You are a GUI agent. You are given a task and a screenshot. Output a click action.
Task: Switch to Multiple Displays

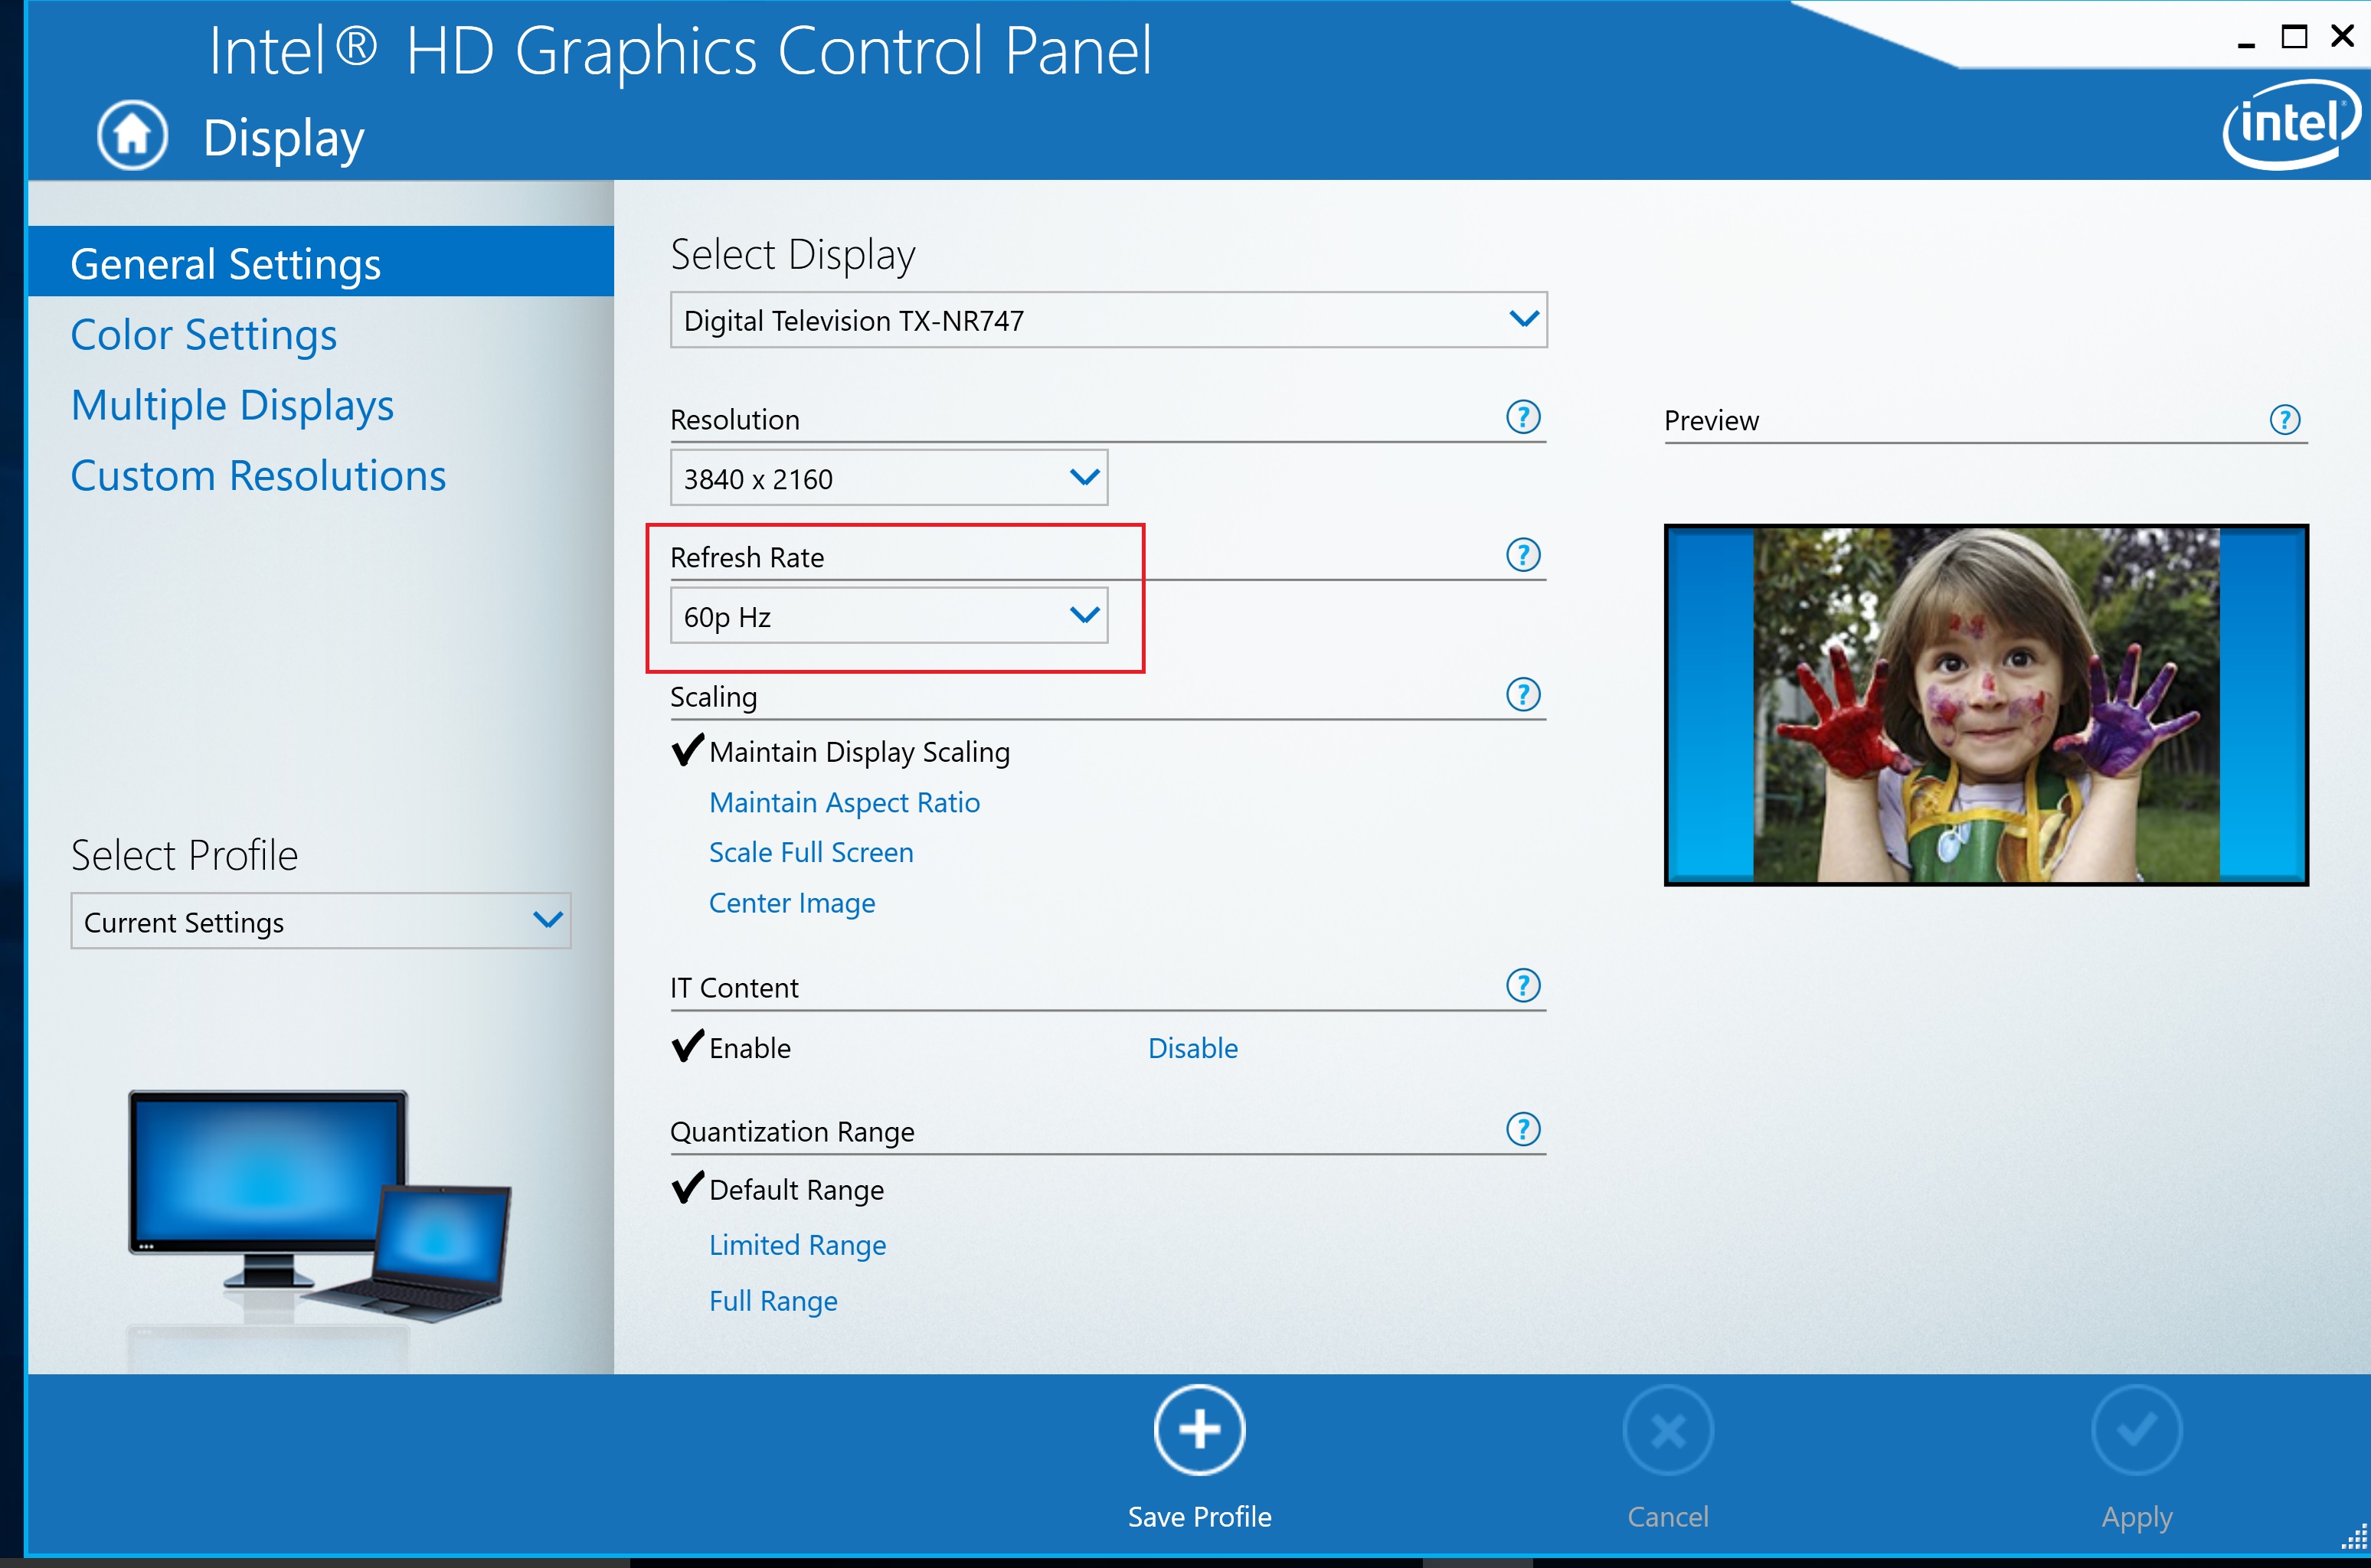pos(232,405)
